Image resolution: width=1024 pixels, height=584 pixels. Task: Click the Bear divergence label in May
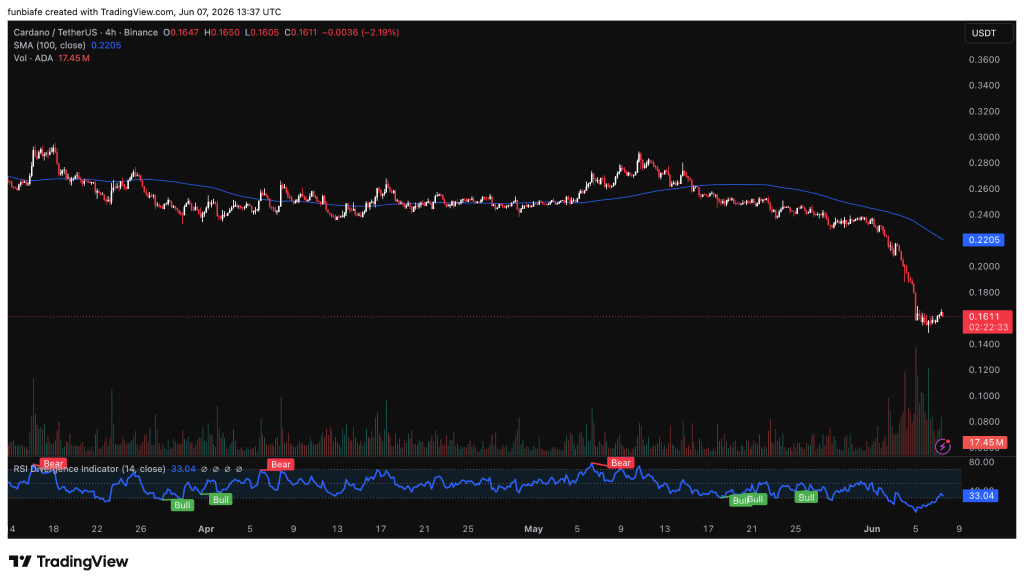620,463
